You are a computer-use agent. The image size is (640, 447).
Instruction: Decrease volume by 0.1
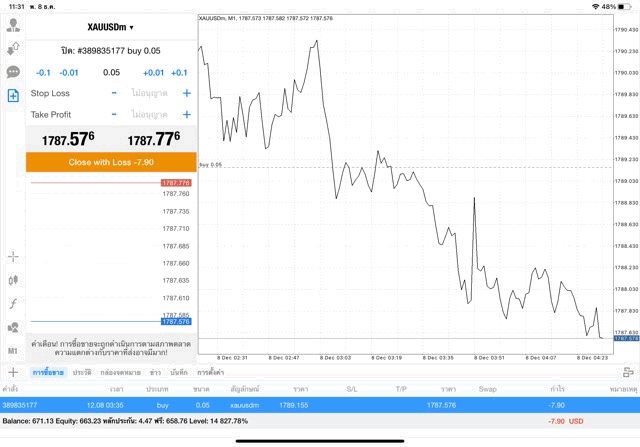(x=43, y=73)
